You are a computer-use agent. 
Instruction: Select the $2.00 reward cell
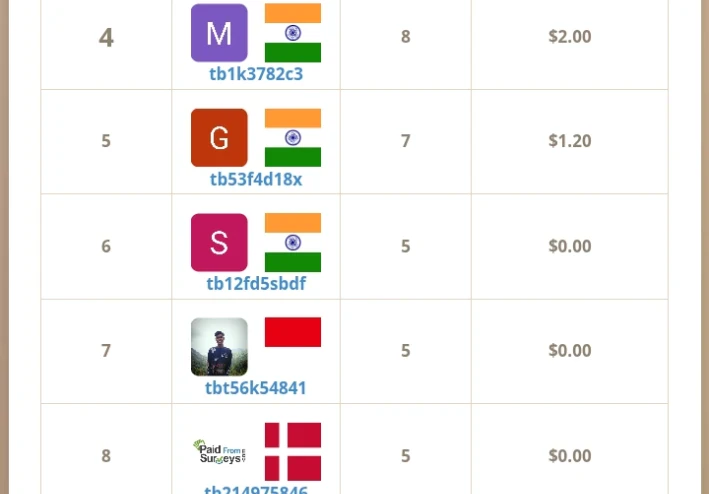(570, 37)
